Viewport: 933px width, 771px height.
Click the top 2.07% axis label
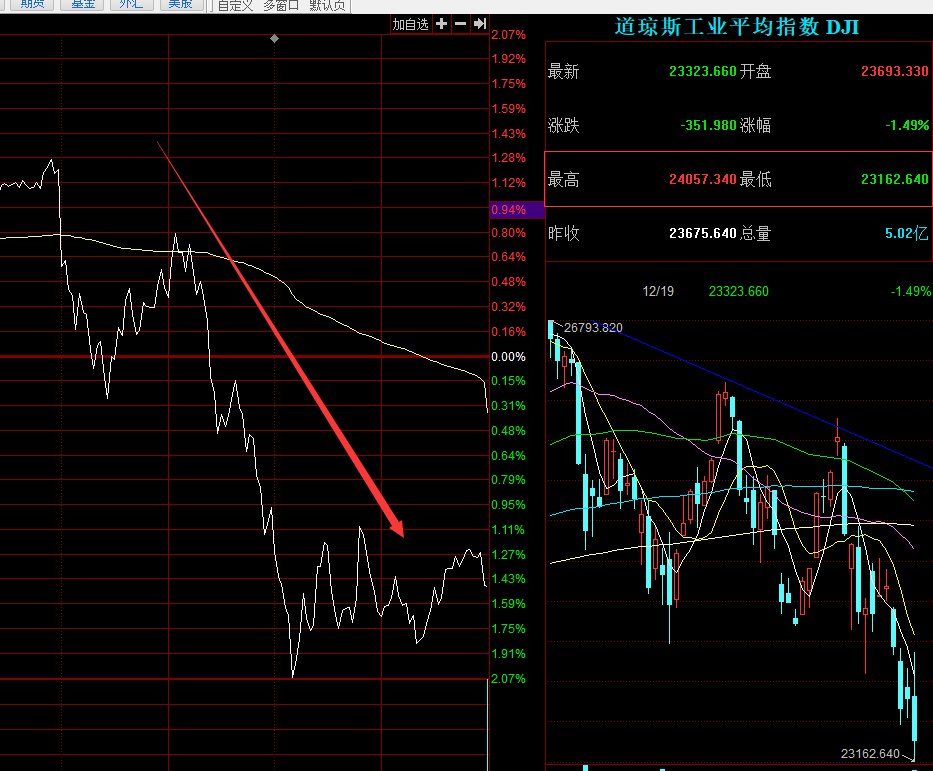(509, 35)
